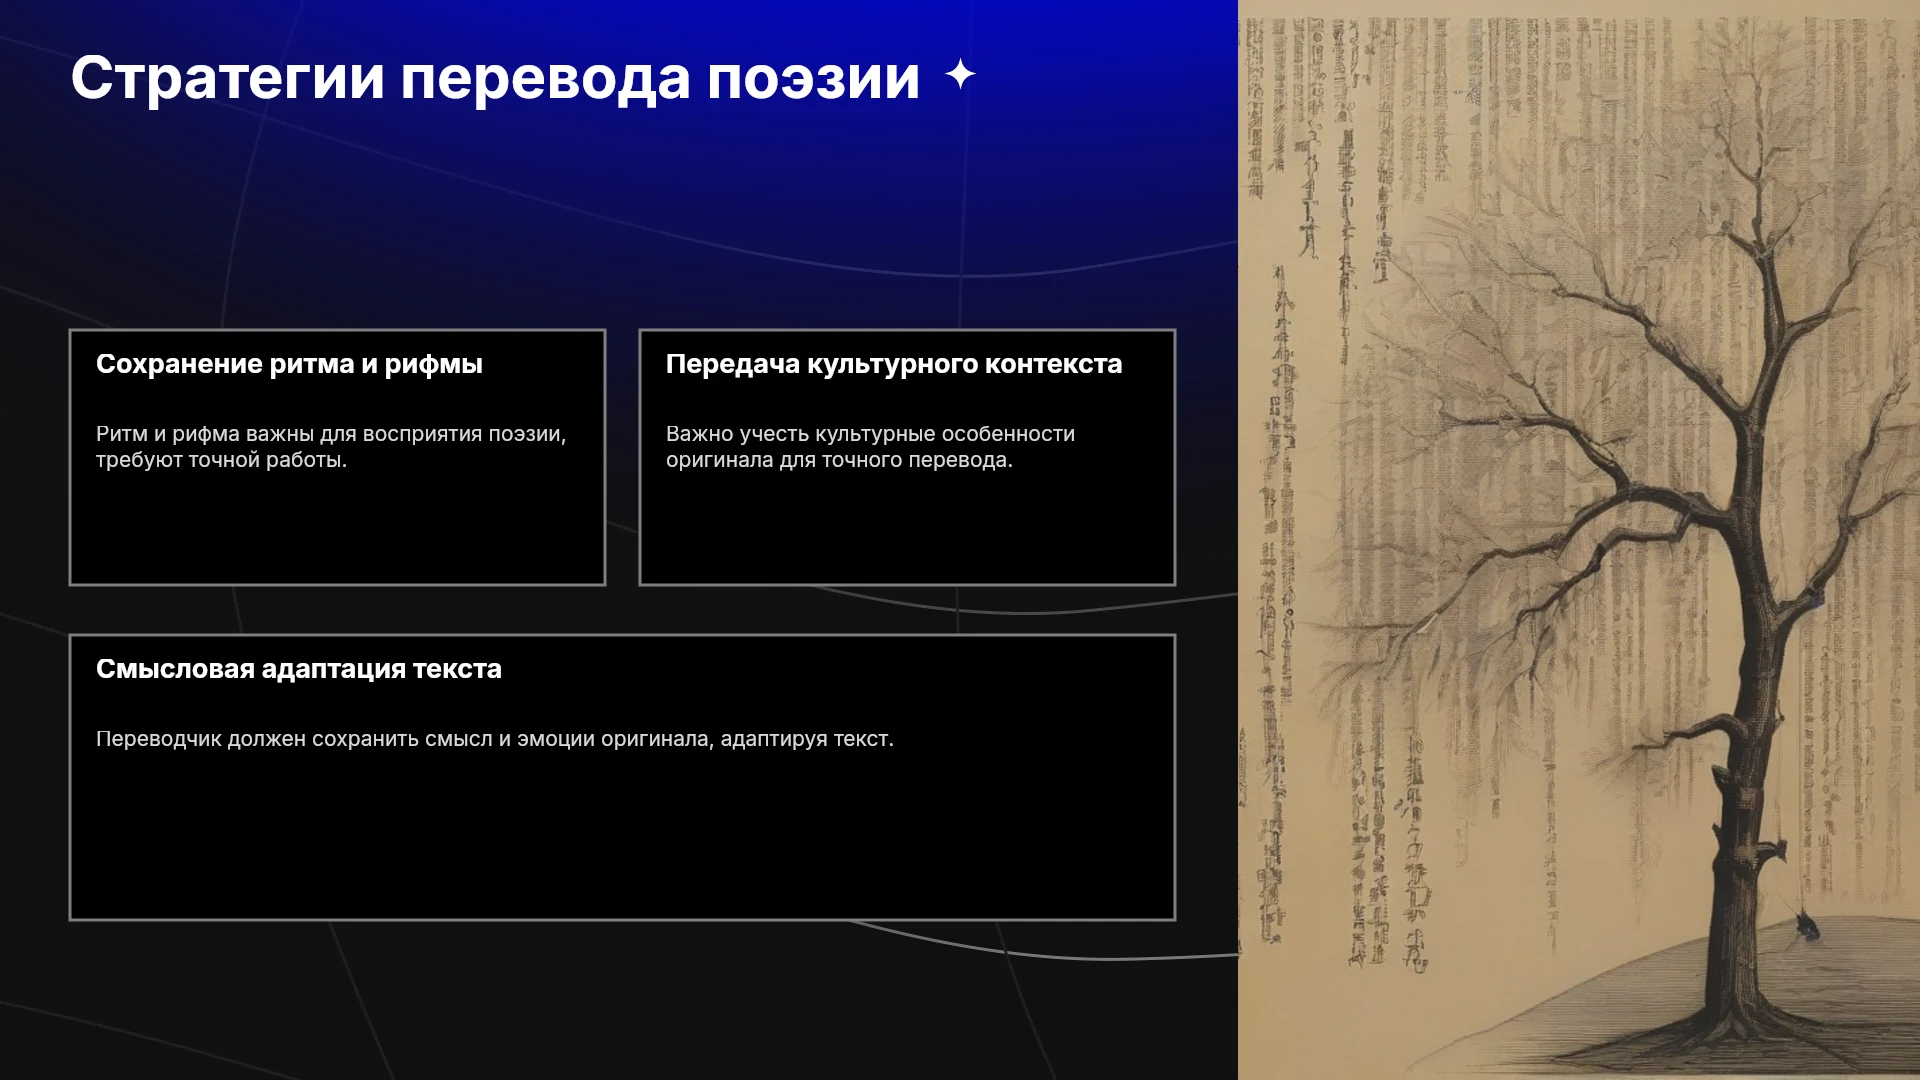Screen dimensions: 1920x1080
Task: Select the slide title 'Стратегии перевода поэзии'
Action: click(495, 78)
